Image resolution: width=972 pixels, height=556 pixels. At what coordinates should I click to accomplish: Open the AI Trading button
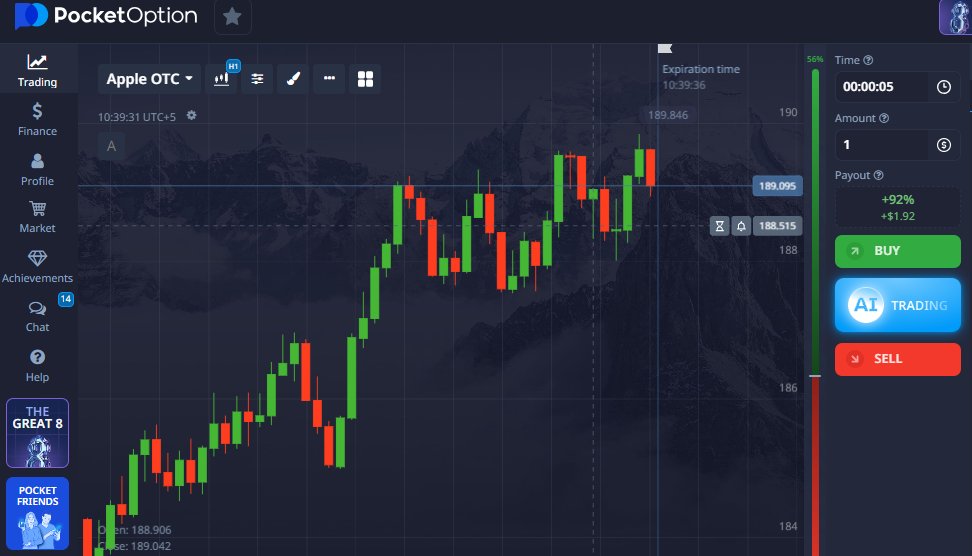pyautogui.click(x=898, y=305)
